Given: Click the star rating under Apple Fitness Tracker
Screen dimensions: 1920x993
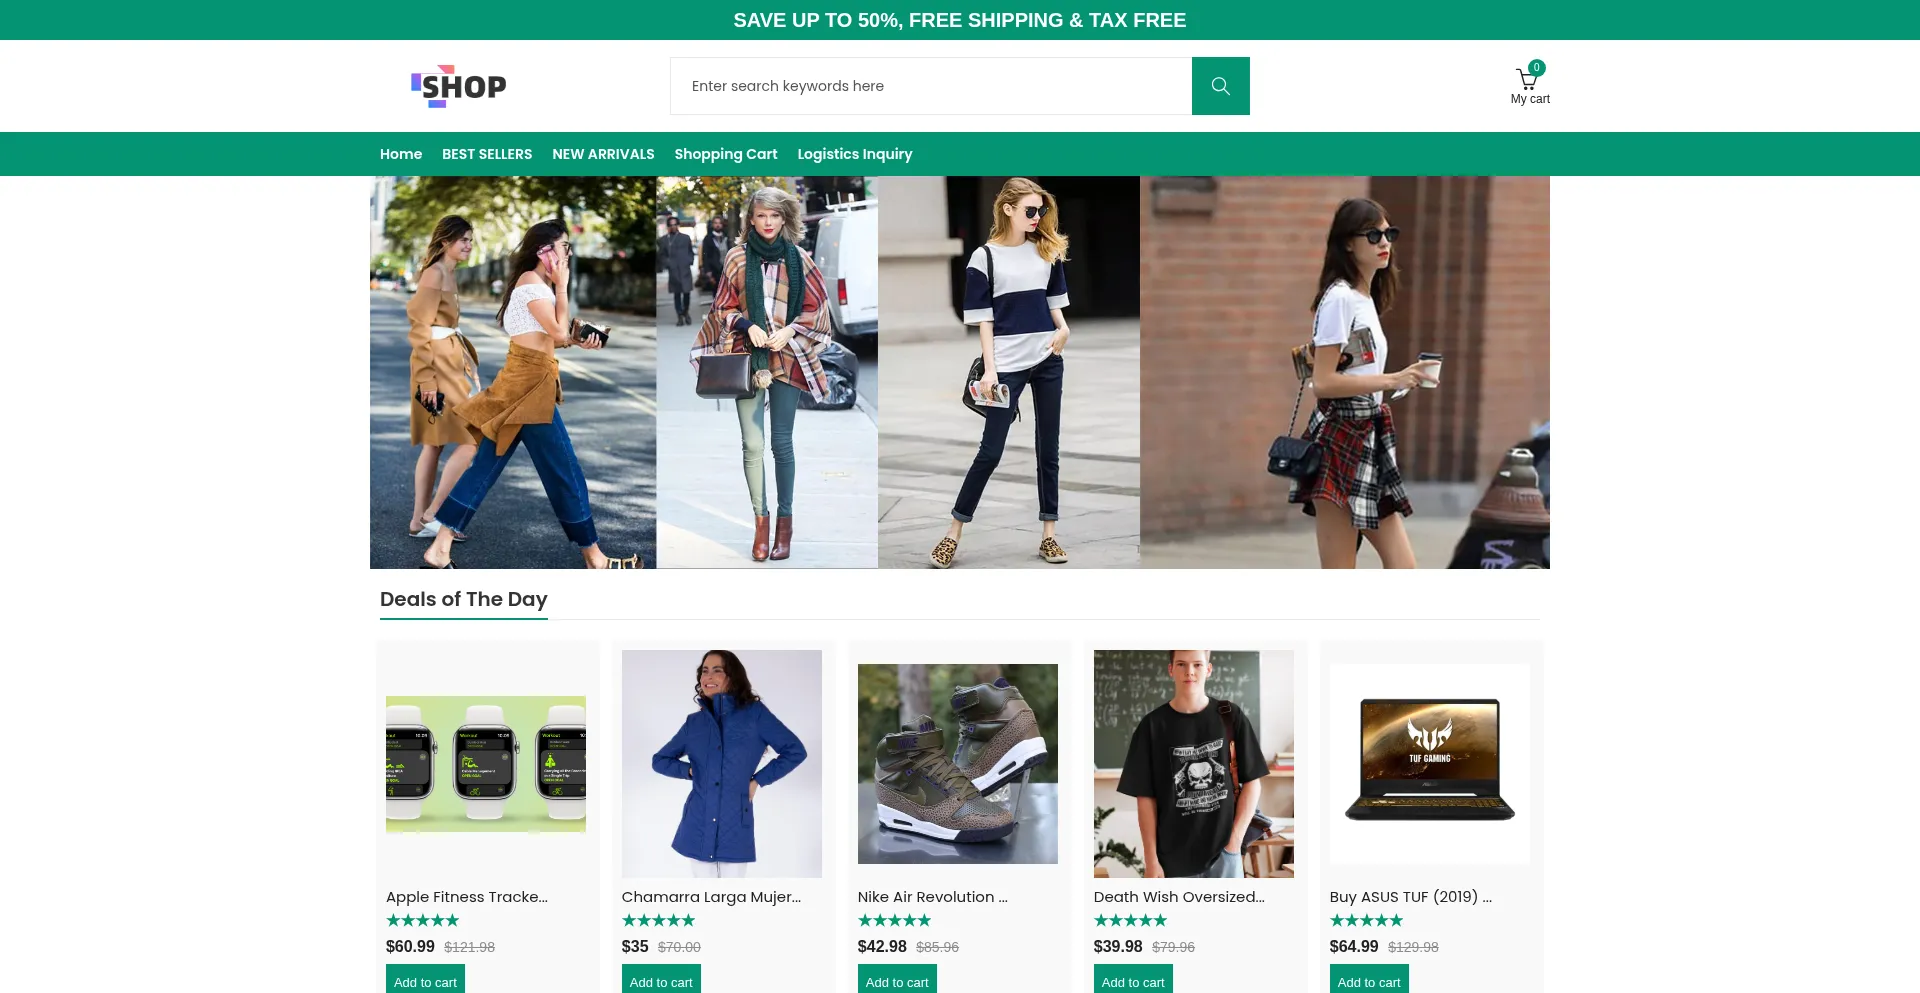Looking at the screenshot, I should tap(422, 920).
